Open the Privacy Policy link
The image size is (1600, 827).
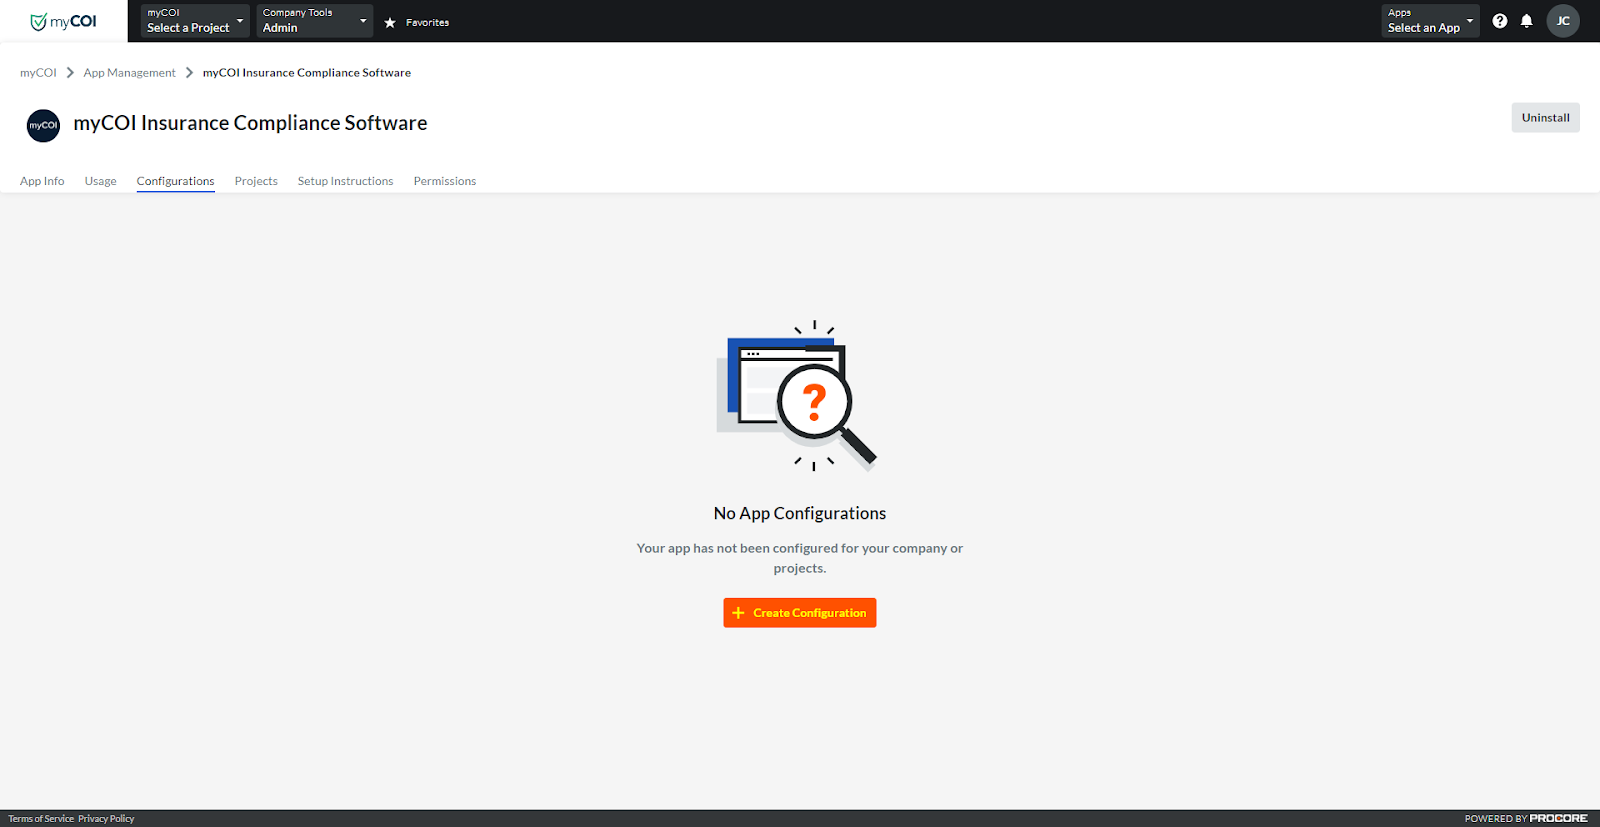pos(106,819)
